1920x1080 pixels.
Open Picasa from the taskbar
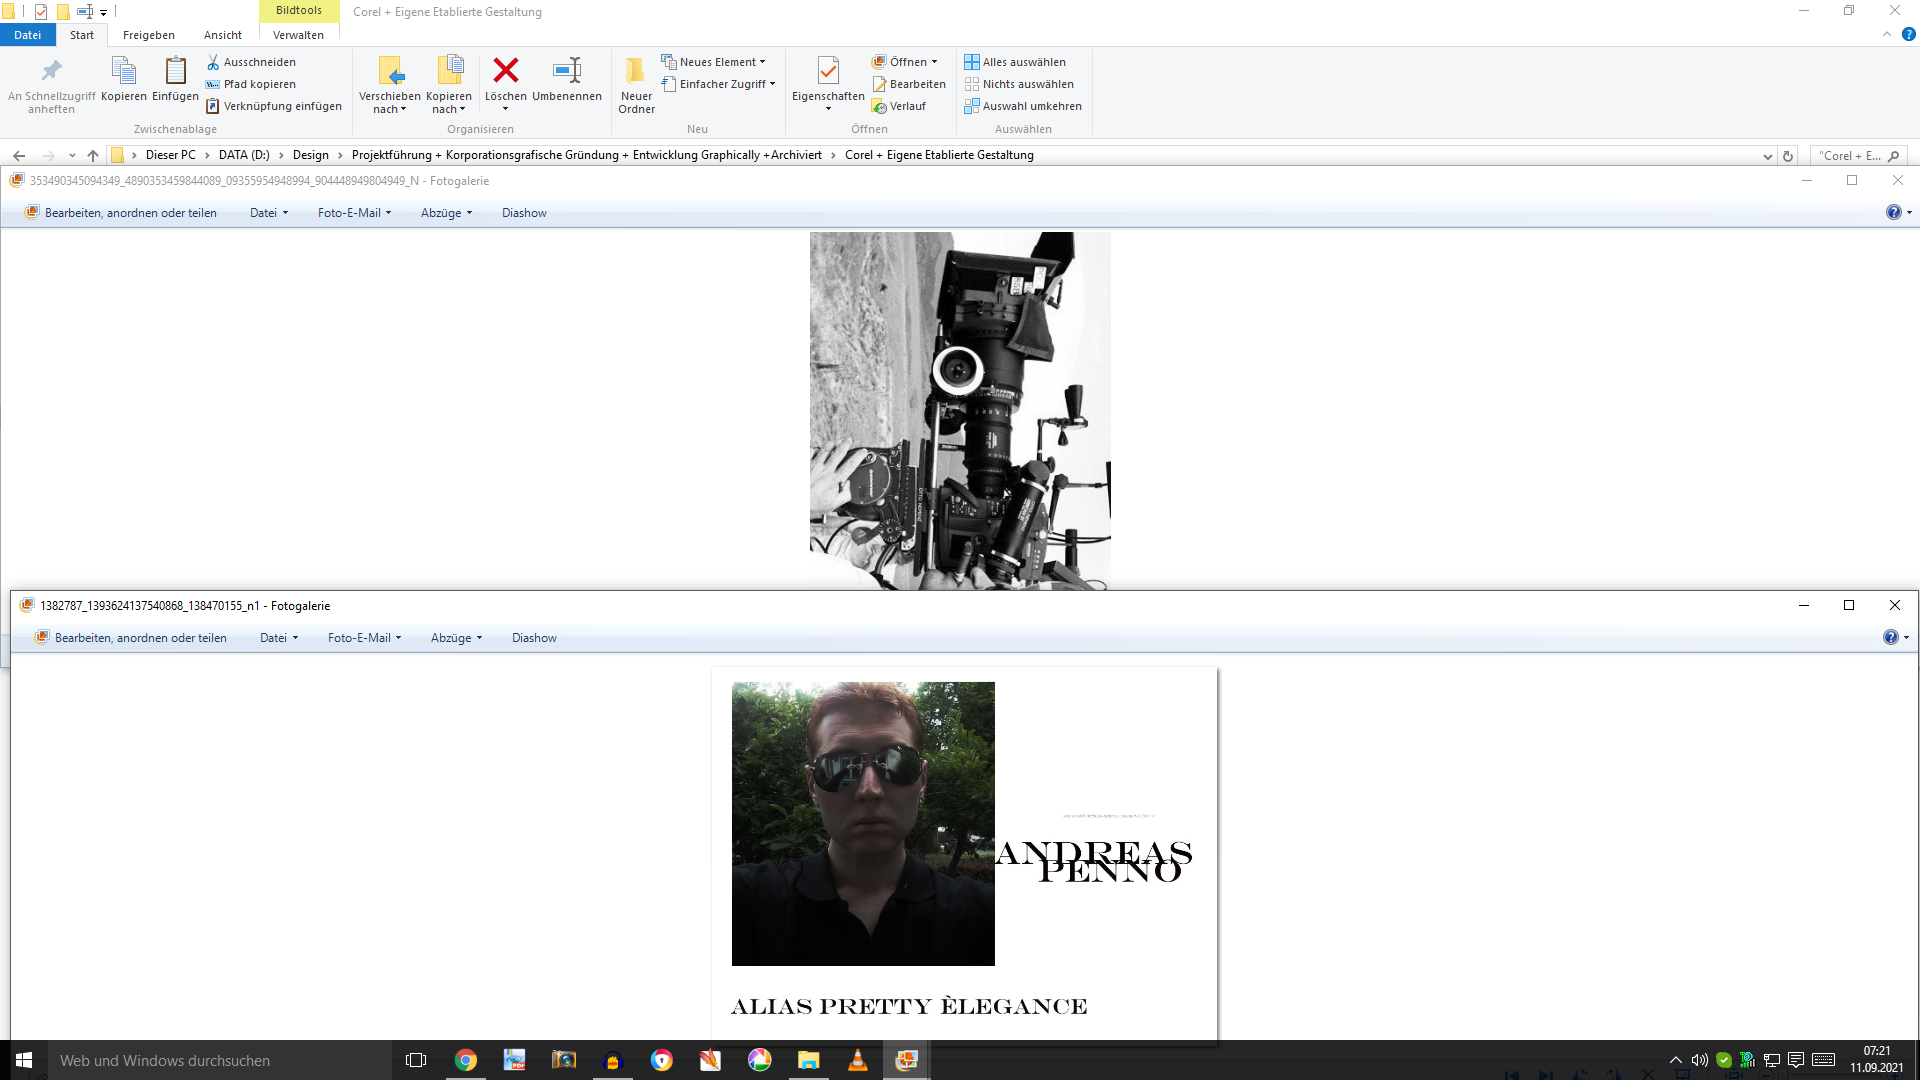tap(760, 1060)
